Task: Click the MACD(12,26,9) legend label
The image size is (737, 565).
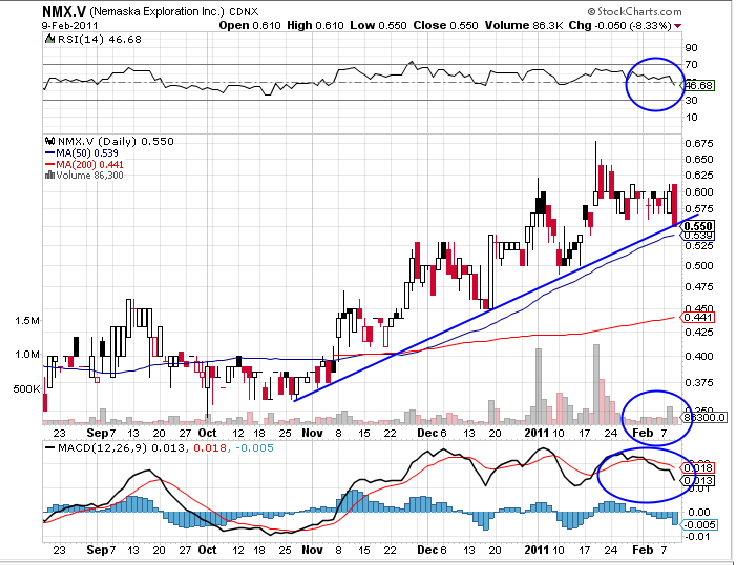Action: (x=103, y=448)
